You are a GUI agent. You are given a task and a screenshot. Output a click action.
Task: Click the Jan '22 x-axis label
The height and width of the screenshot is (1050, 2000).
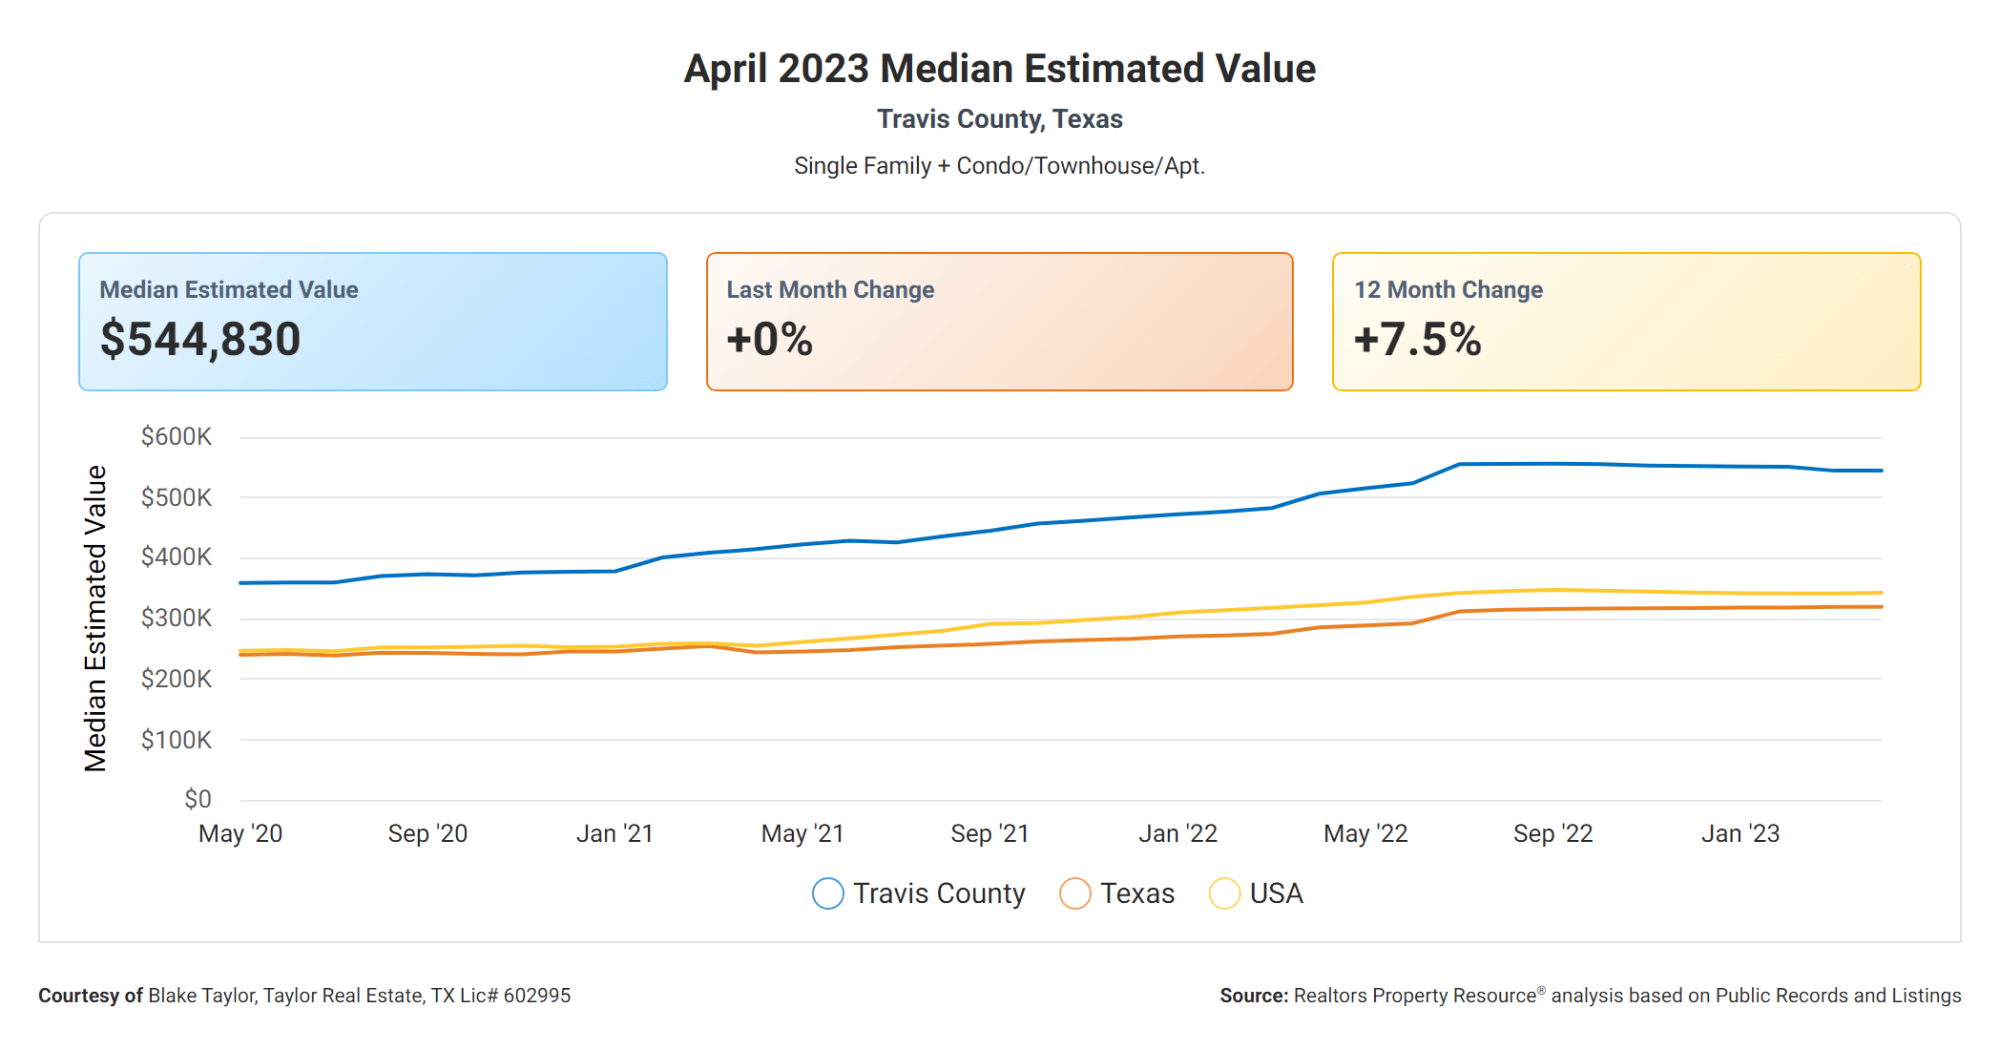coord(1178,833)
